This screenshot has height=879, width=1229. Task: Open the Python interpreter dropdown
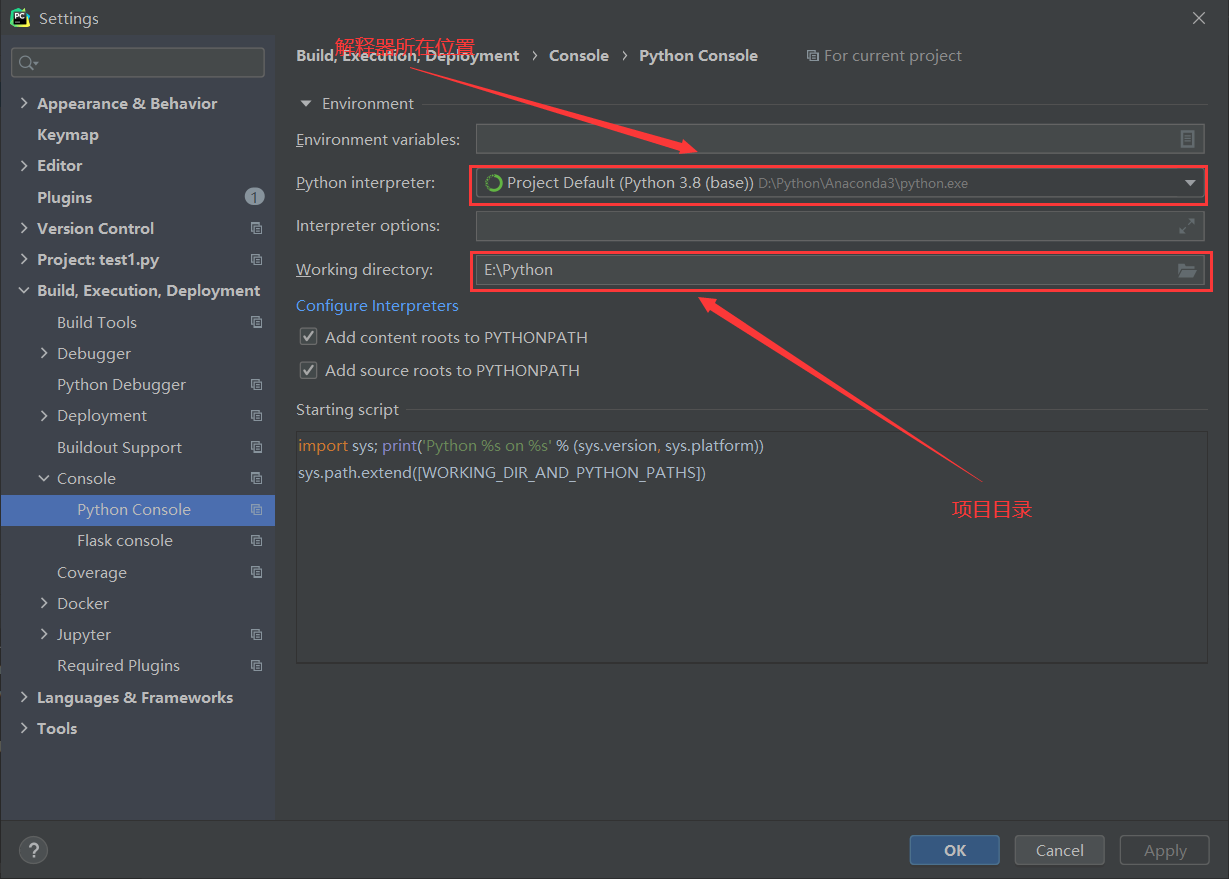click(x=1189, y=183)
